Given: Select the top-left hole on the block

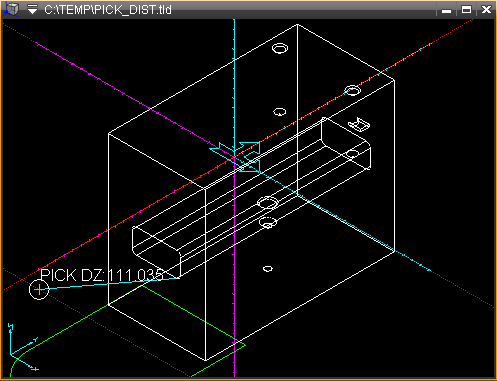Looking at the screenshot, I should pos(280,48).
